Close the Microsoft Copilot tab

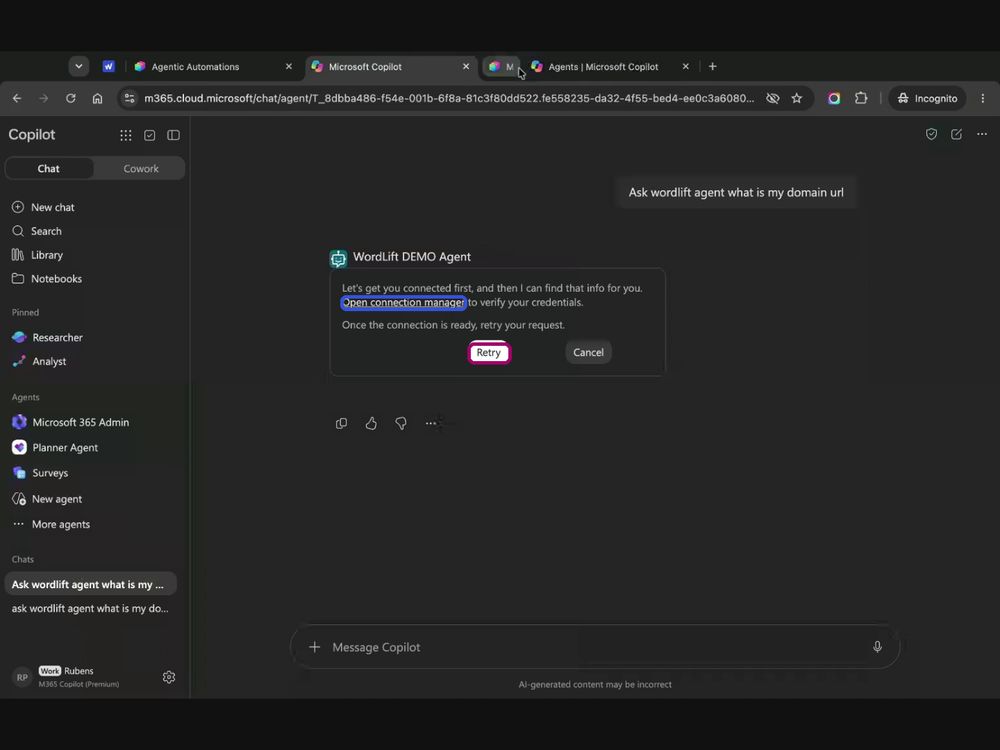click(x=466, y=66)
